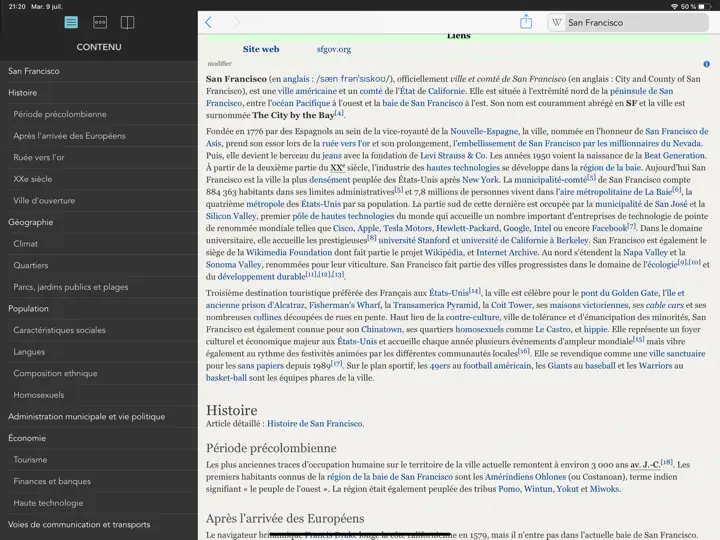Viewport: 720px width, 540px height.
Task: Follow the pont du Golden Gate link
Action: (x=619, y=293)
